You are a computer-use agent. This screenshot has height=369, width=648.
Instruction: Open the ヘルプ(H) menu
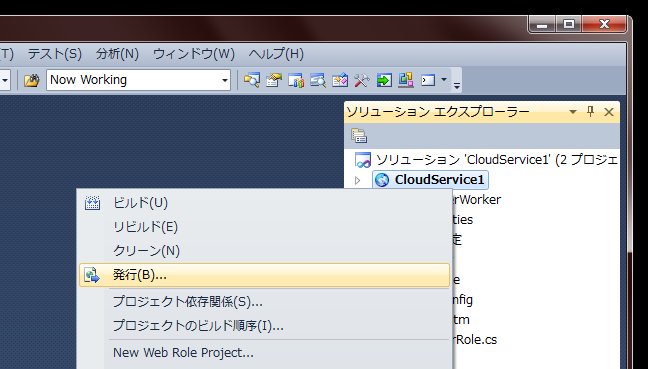pos(276,54)
